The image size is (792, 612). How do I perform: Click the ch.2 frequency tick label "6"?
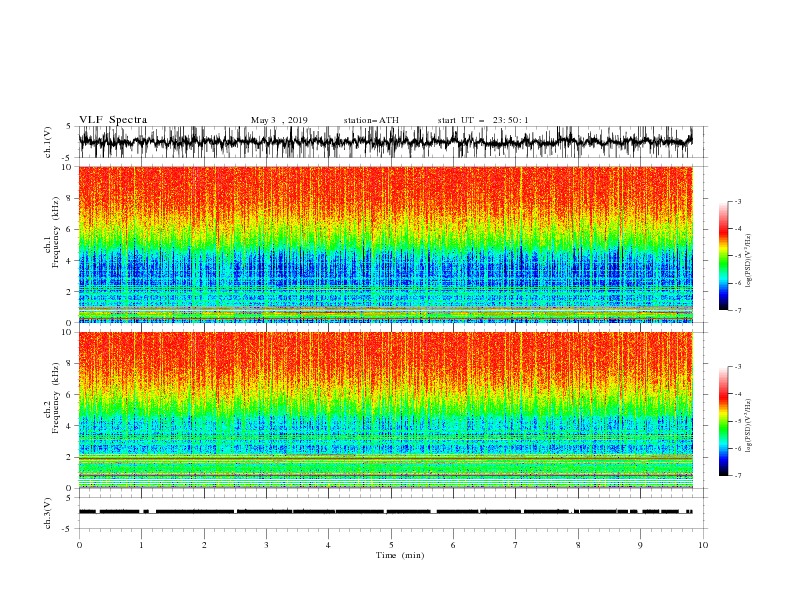tap(69, 395)
